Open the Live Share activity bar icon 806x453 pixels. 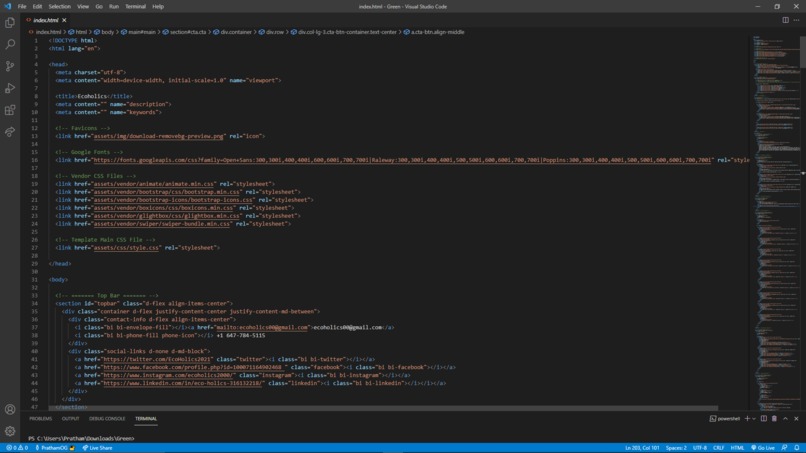coord(10,132)
